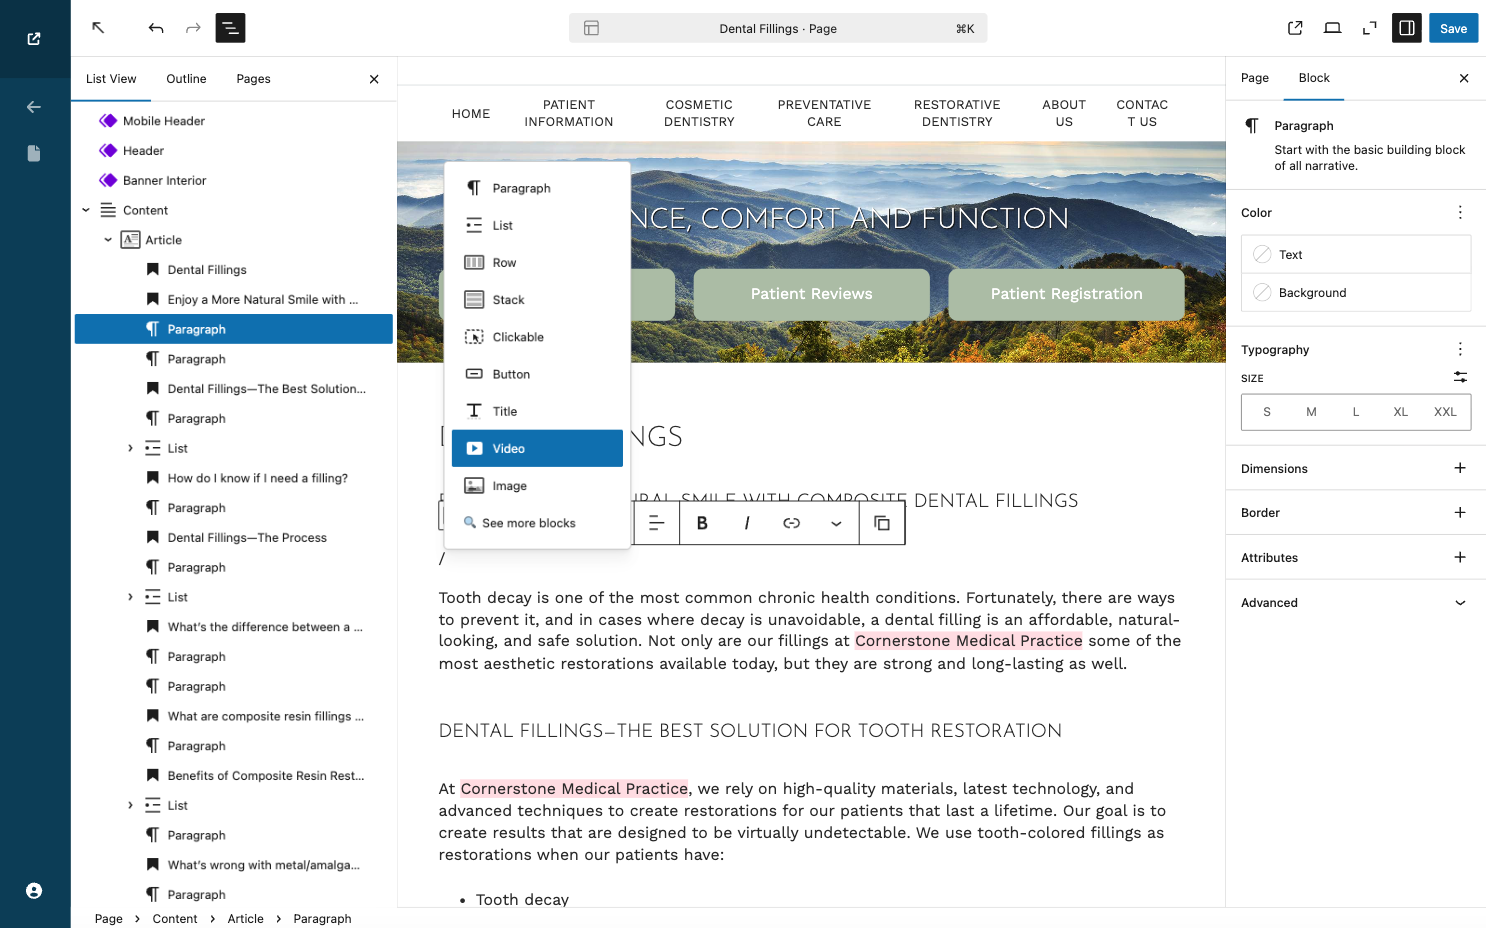1486x928 pixels.
Task: Collapse the Content block tree
Action: coord(86,211)
